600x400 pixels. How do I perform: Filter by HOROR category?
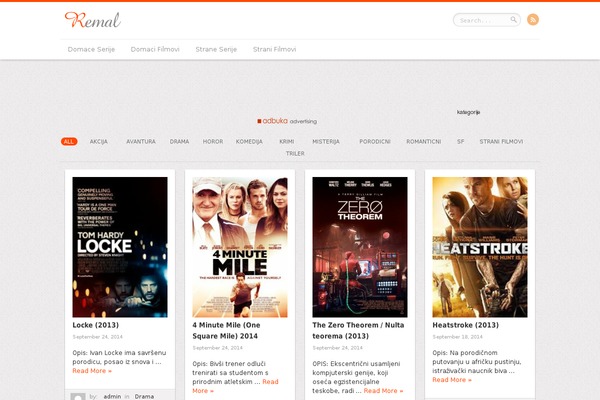point(213,142)
